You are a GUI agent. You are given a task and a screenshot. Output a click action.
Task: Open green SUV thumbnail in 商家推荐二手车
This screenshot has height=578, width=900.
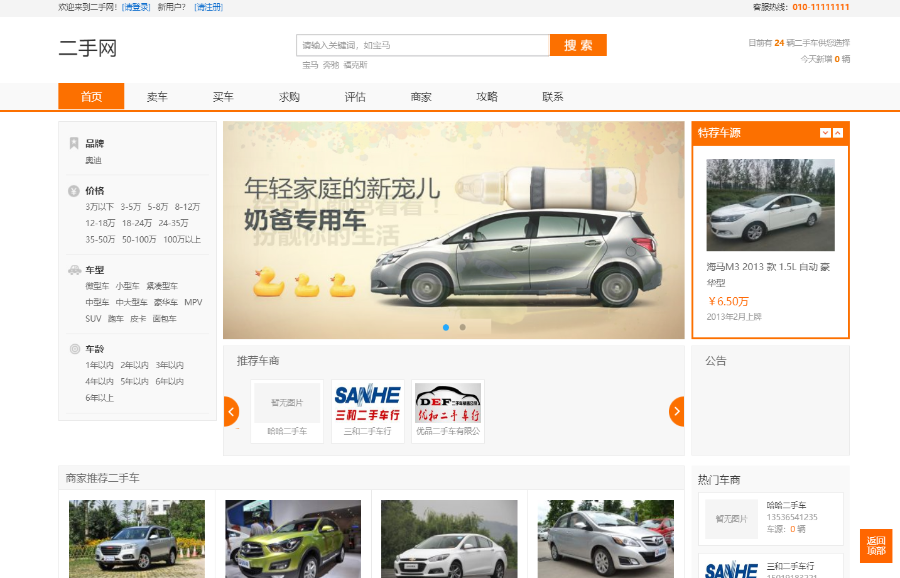click(x=293, y=538)
